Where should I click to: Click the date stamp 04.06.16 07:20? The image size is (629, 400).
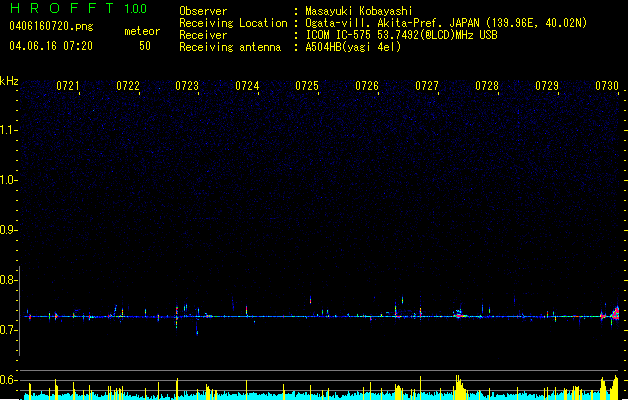51,46
